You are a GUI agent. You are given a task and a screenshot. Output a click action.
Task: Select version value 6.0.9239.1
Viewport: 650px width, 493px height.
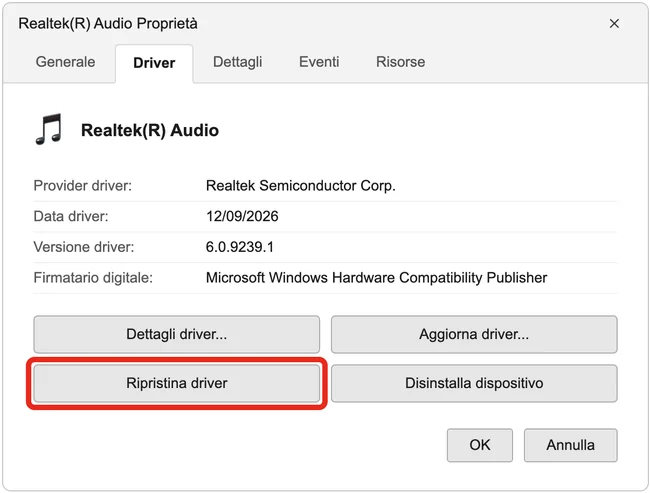point(240,247)
